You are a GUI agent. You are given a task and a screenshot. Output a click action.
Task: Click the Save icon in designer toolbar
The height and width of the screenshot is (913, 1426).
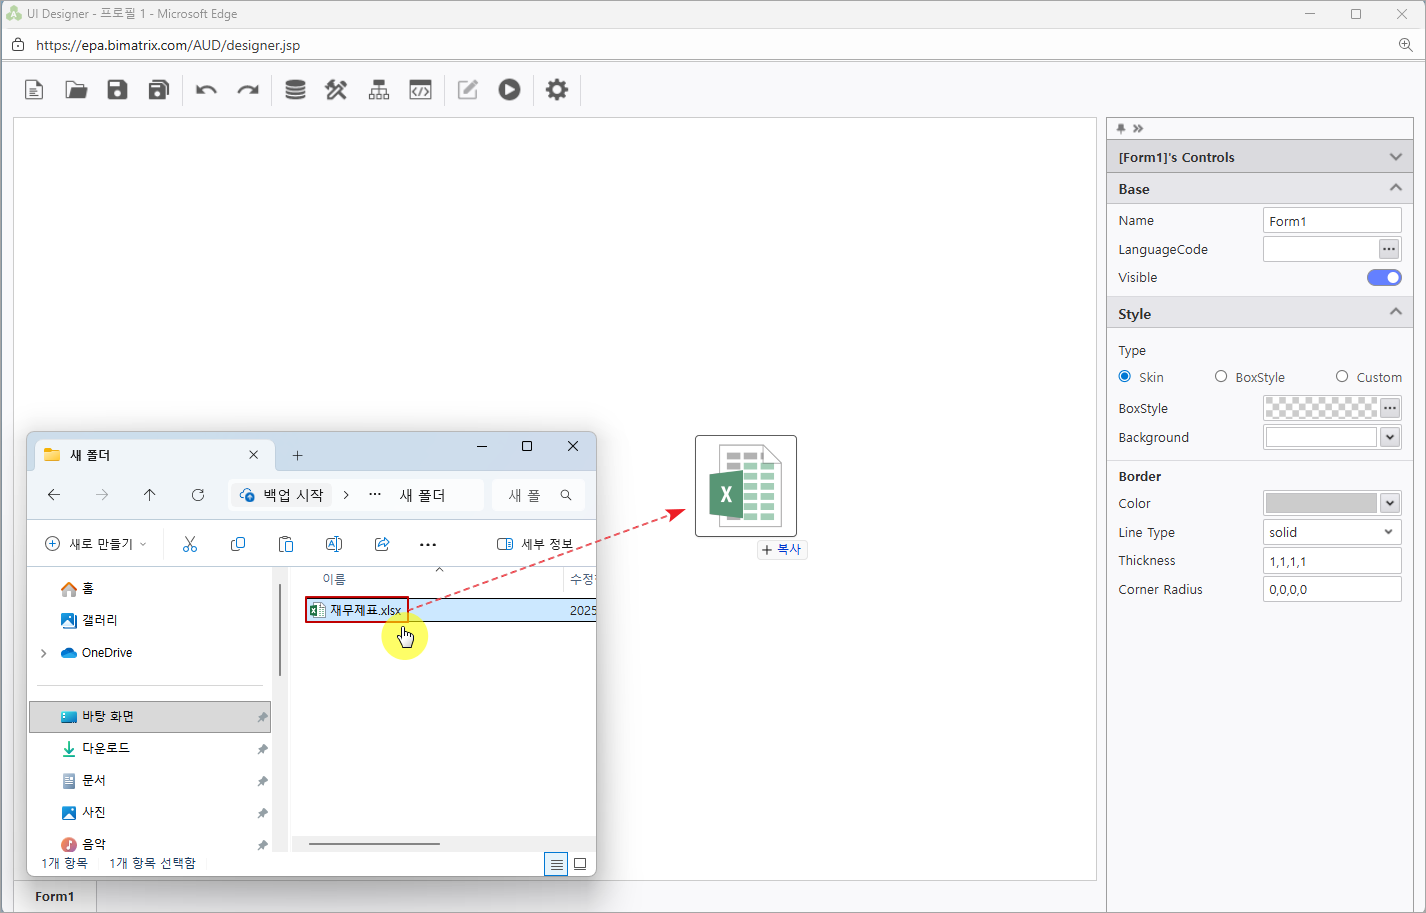[117, 90]
